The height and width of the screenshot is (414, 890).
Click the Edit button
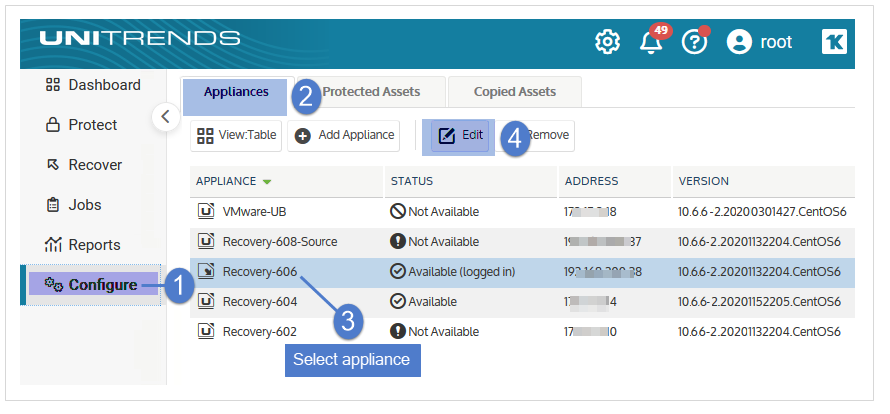pos(459,136)
